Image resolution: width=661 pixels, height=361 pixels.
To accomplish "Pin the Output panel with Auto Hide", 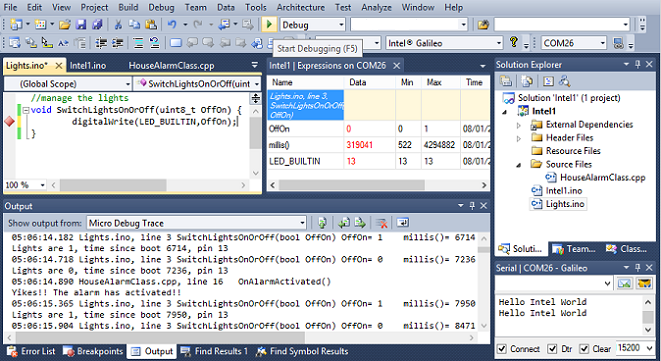I will (472, 205).
